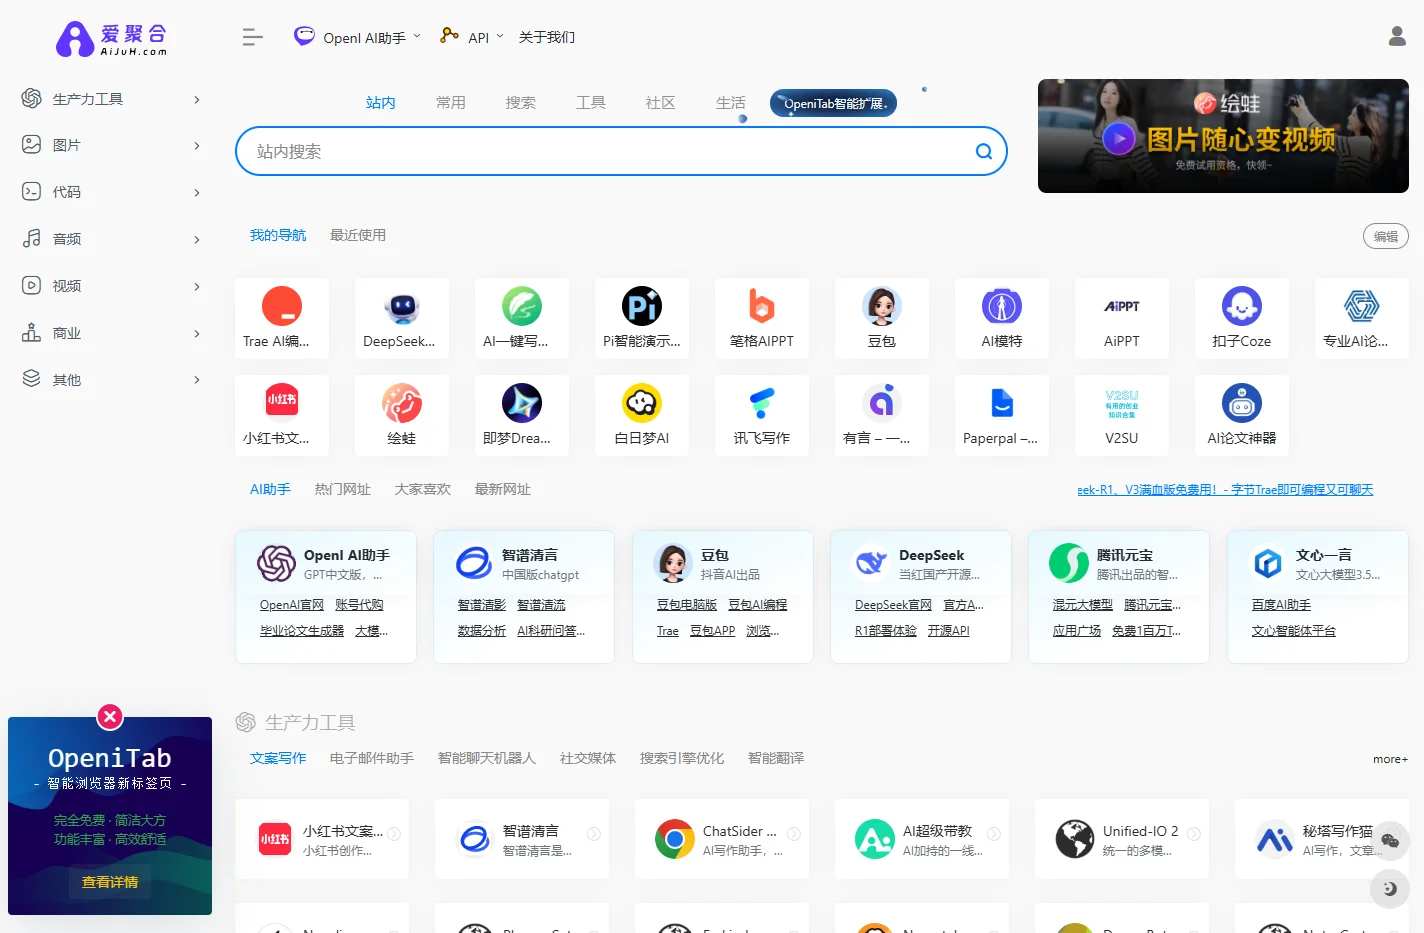This screenshot has height=933, width=1424.
Task: Switch to the 生活 search tab
Action: click(x=731, y=102)
